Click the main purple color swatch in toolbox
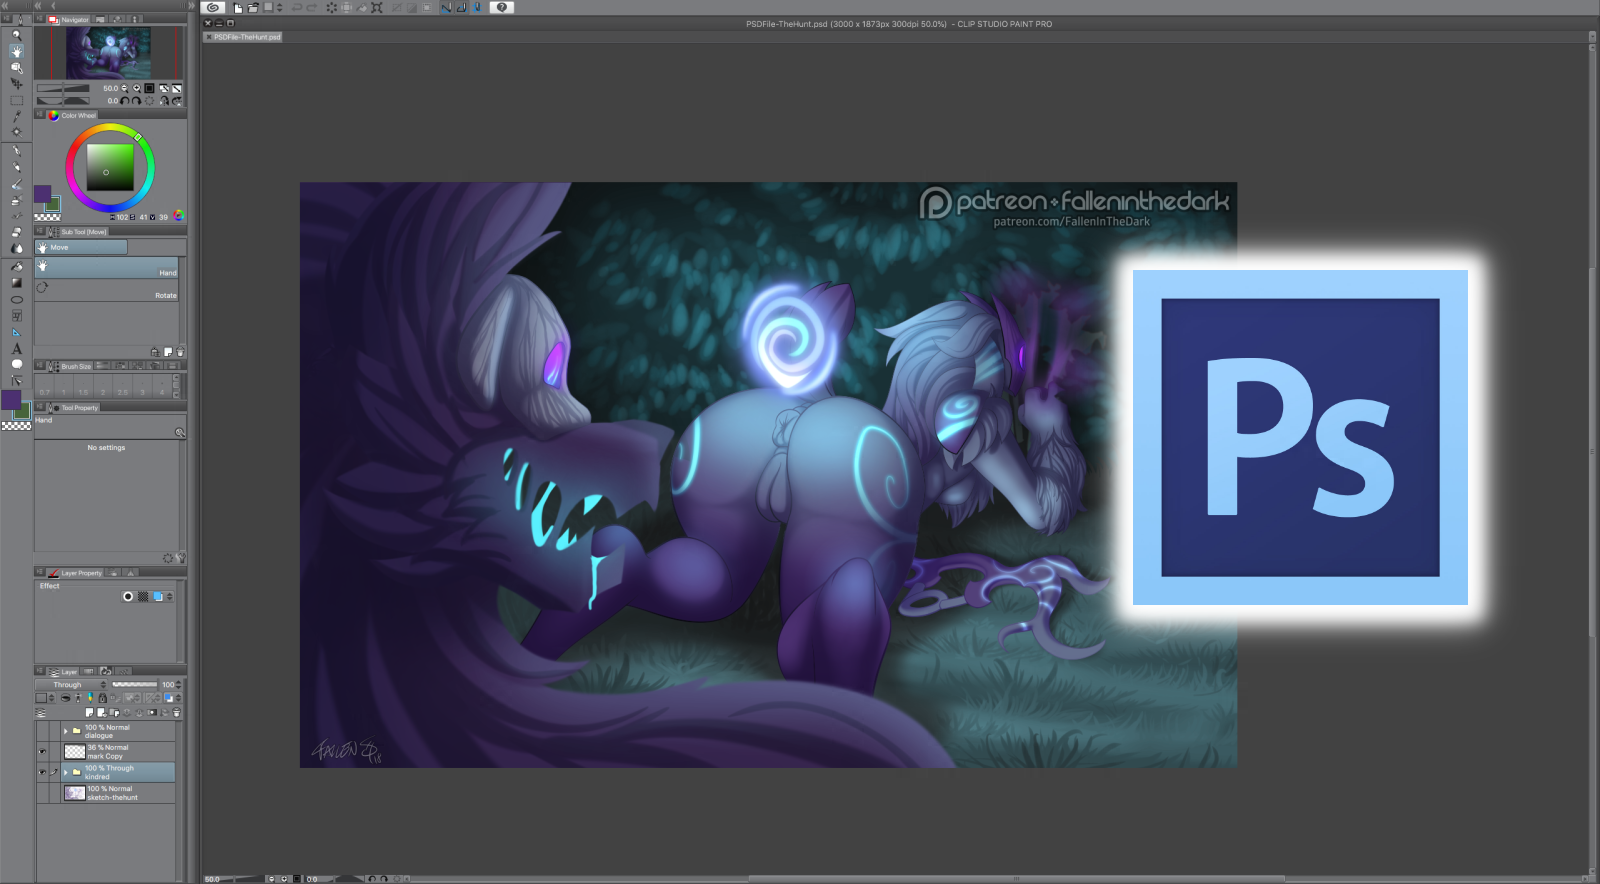The image size is (1600, 884). pos(11,400)
